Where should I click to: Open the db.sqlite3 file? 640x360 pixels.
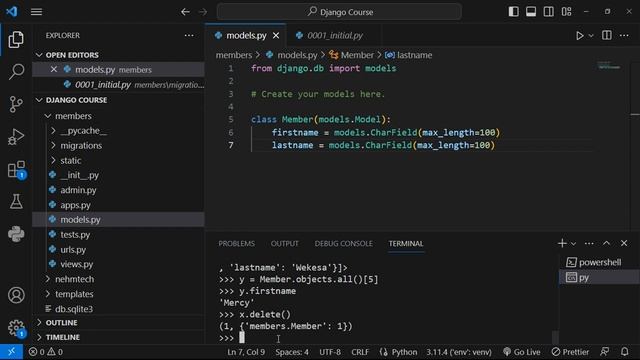click(x=73, y=309)
